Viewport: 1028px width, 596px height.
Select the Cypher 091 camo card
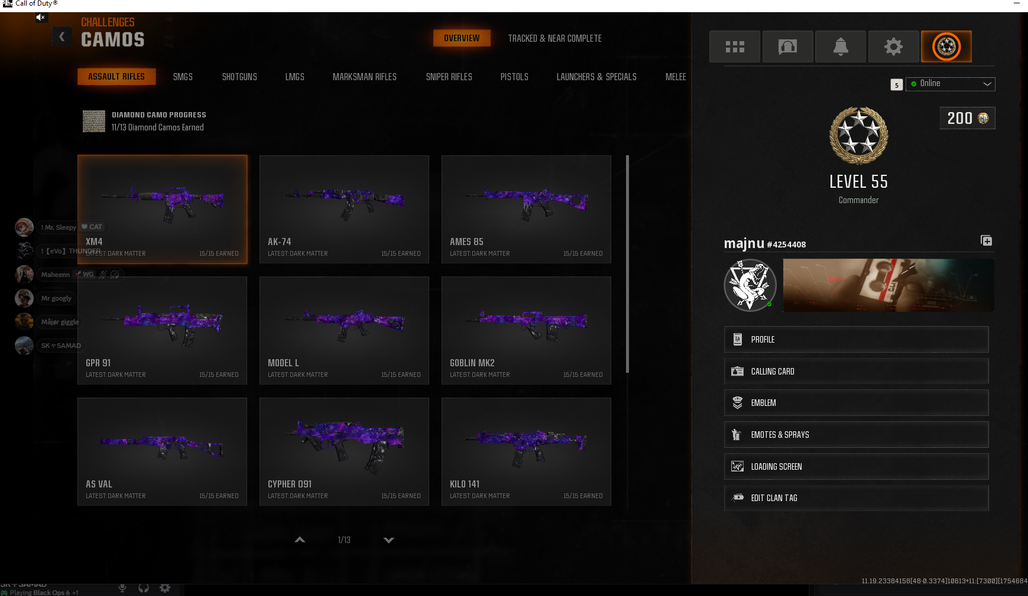pos(344,452)
